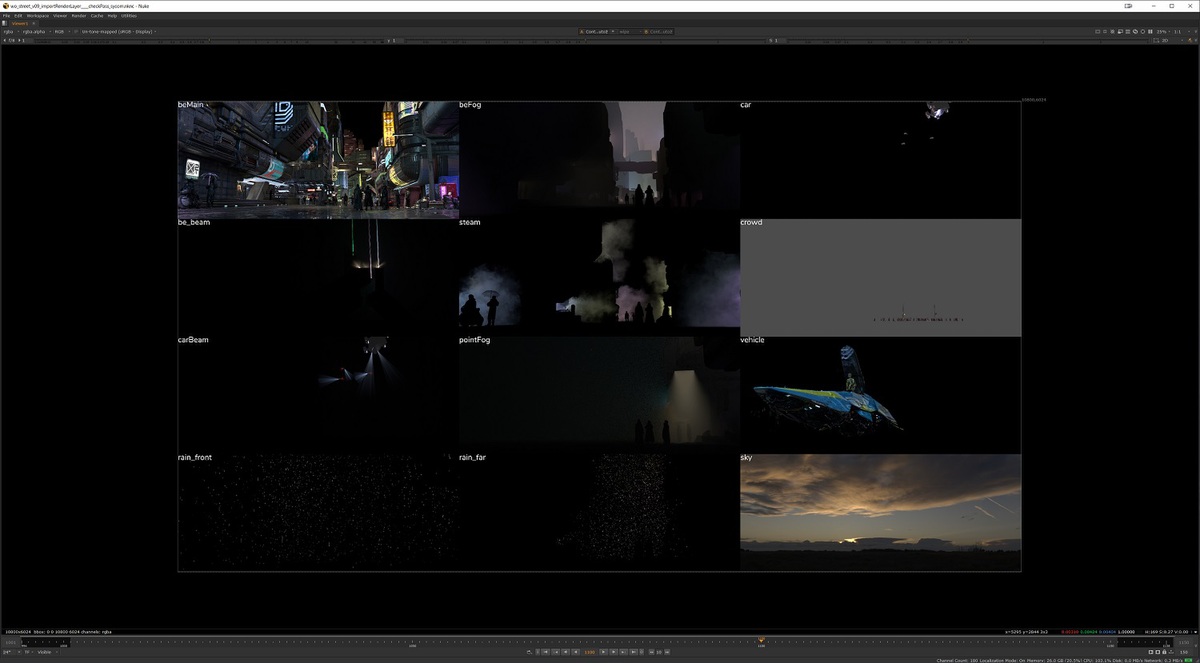Open the Un-tone-mapped sRGB display dropdown
This screenshot has width=1200, height=663.
(120, 31)
